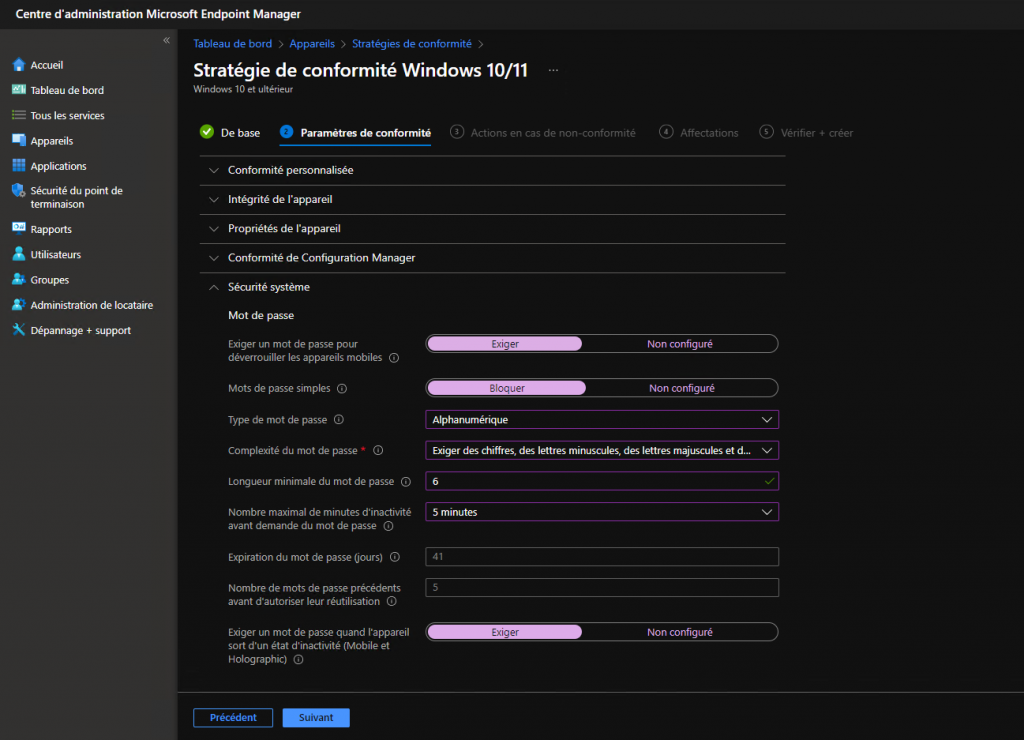Follow the Stratégies de conformité breadcrumb link
The height and width of the screenshot is (740, 1024).
412,44
